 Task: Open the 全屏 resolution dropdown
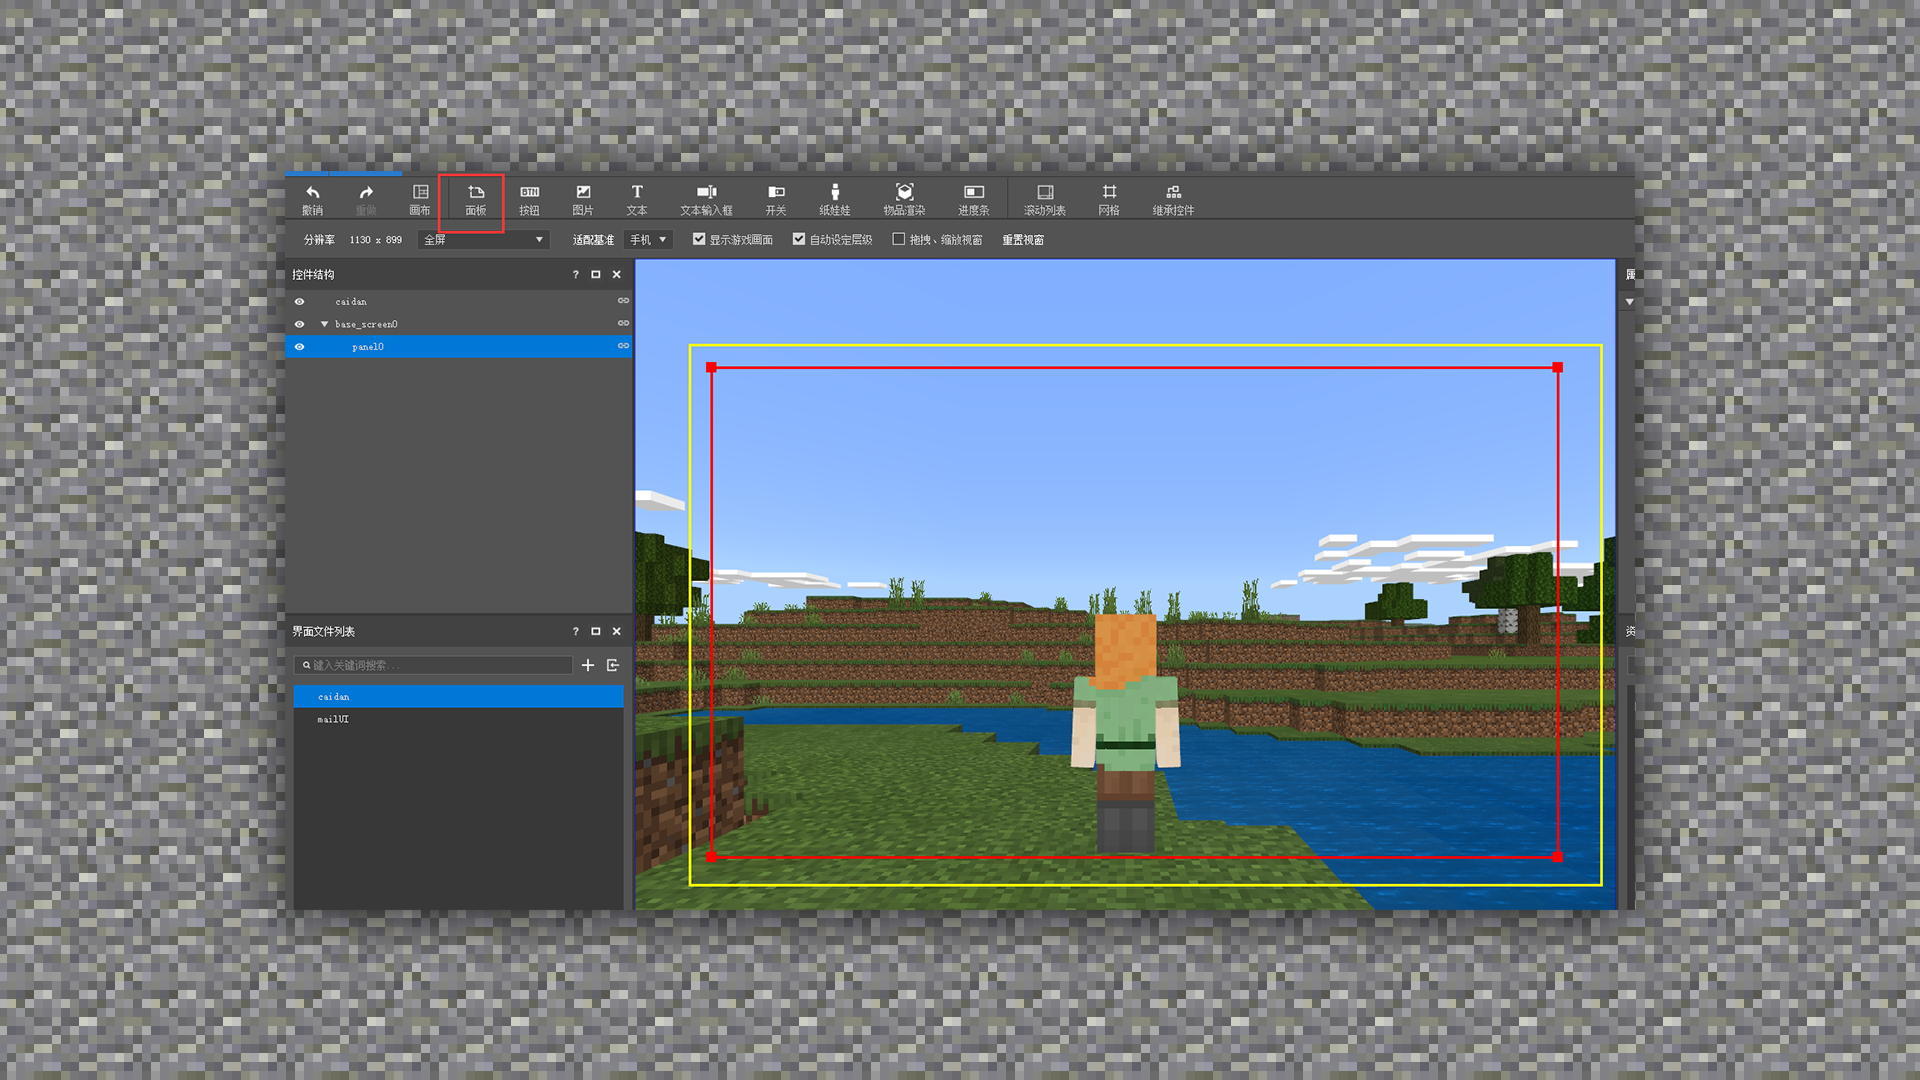tap(484, 240)
